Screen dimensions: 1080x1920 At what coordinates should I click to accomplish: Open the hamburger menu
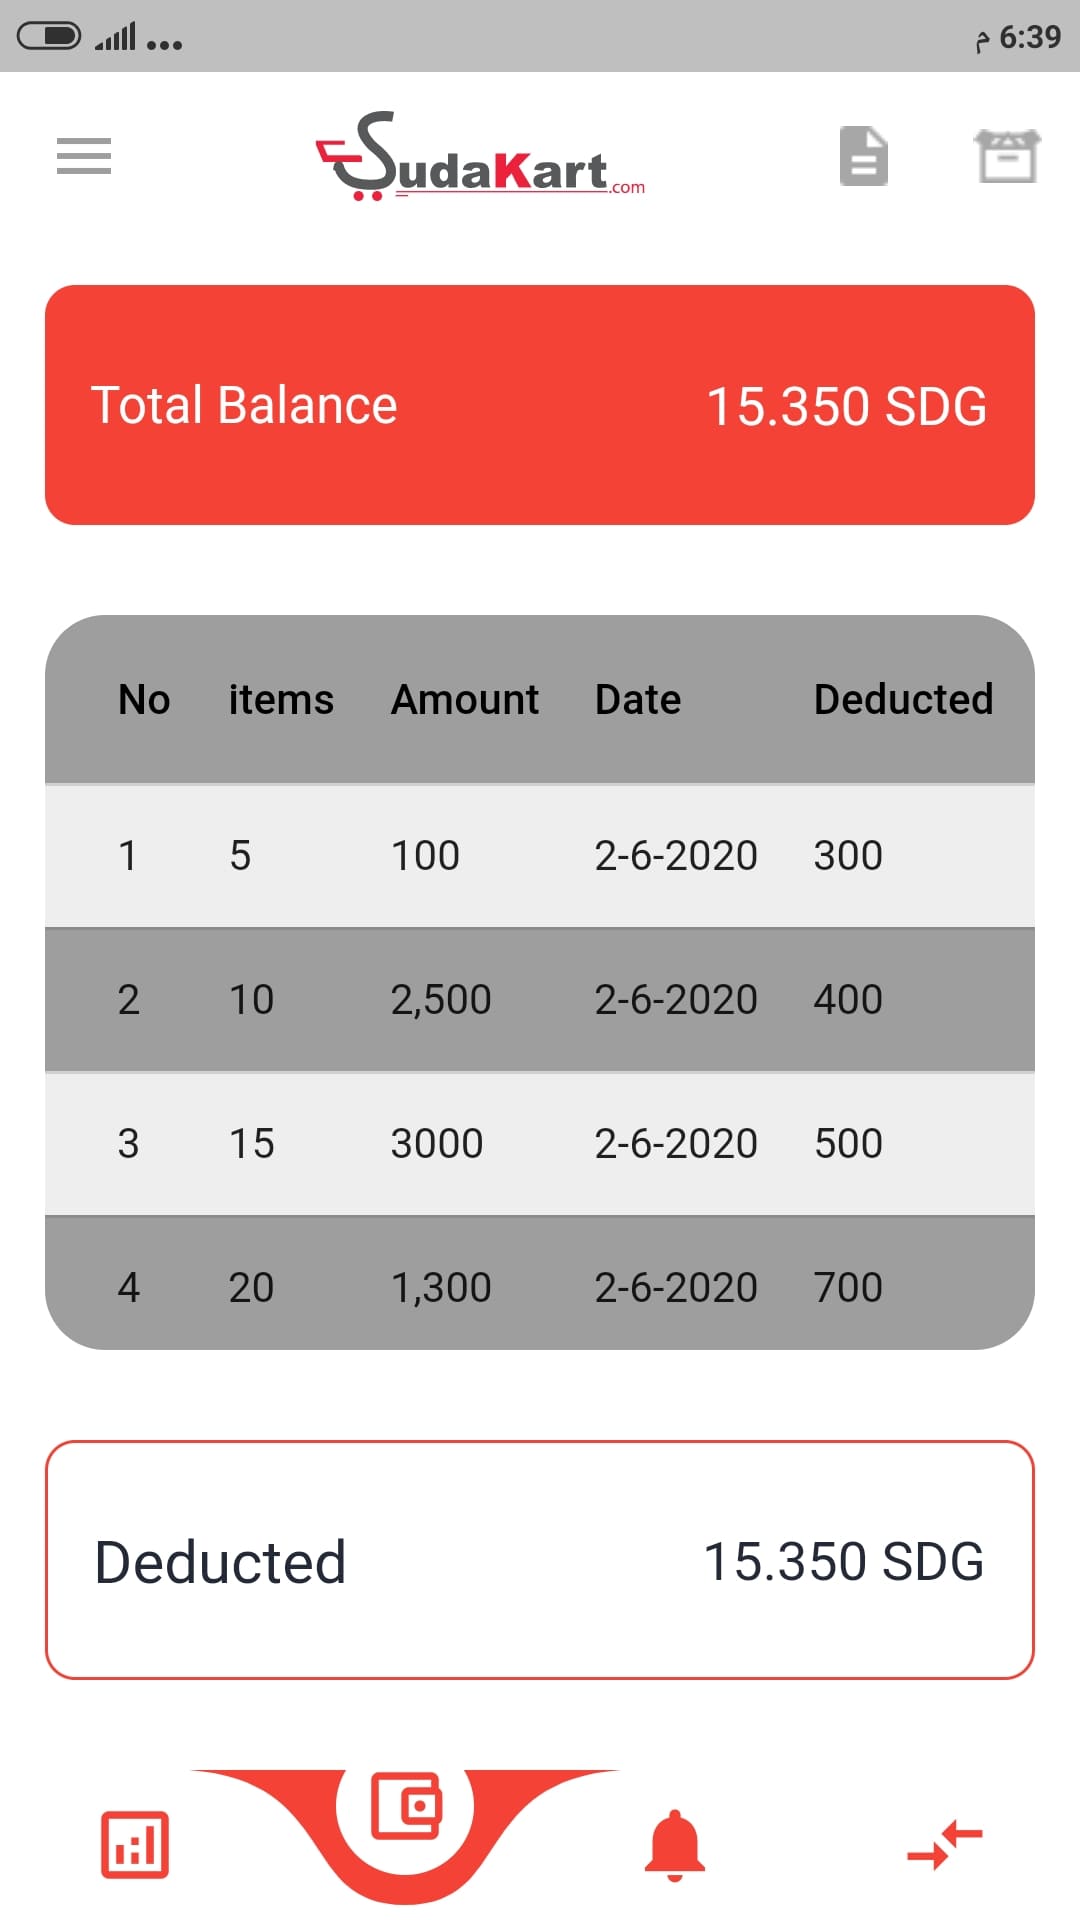[x=84, y=156]
